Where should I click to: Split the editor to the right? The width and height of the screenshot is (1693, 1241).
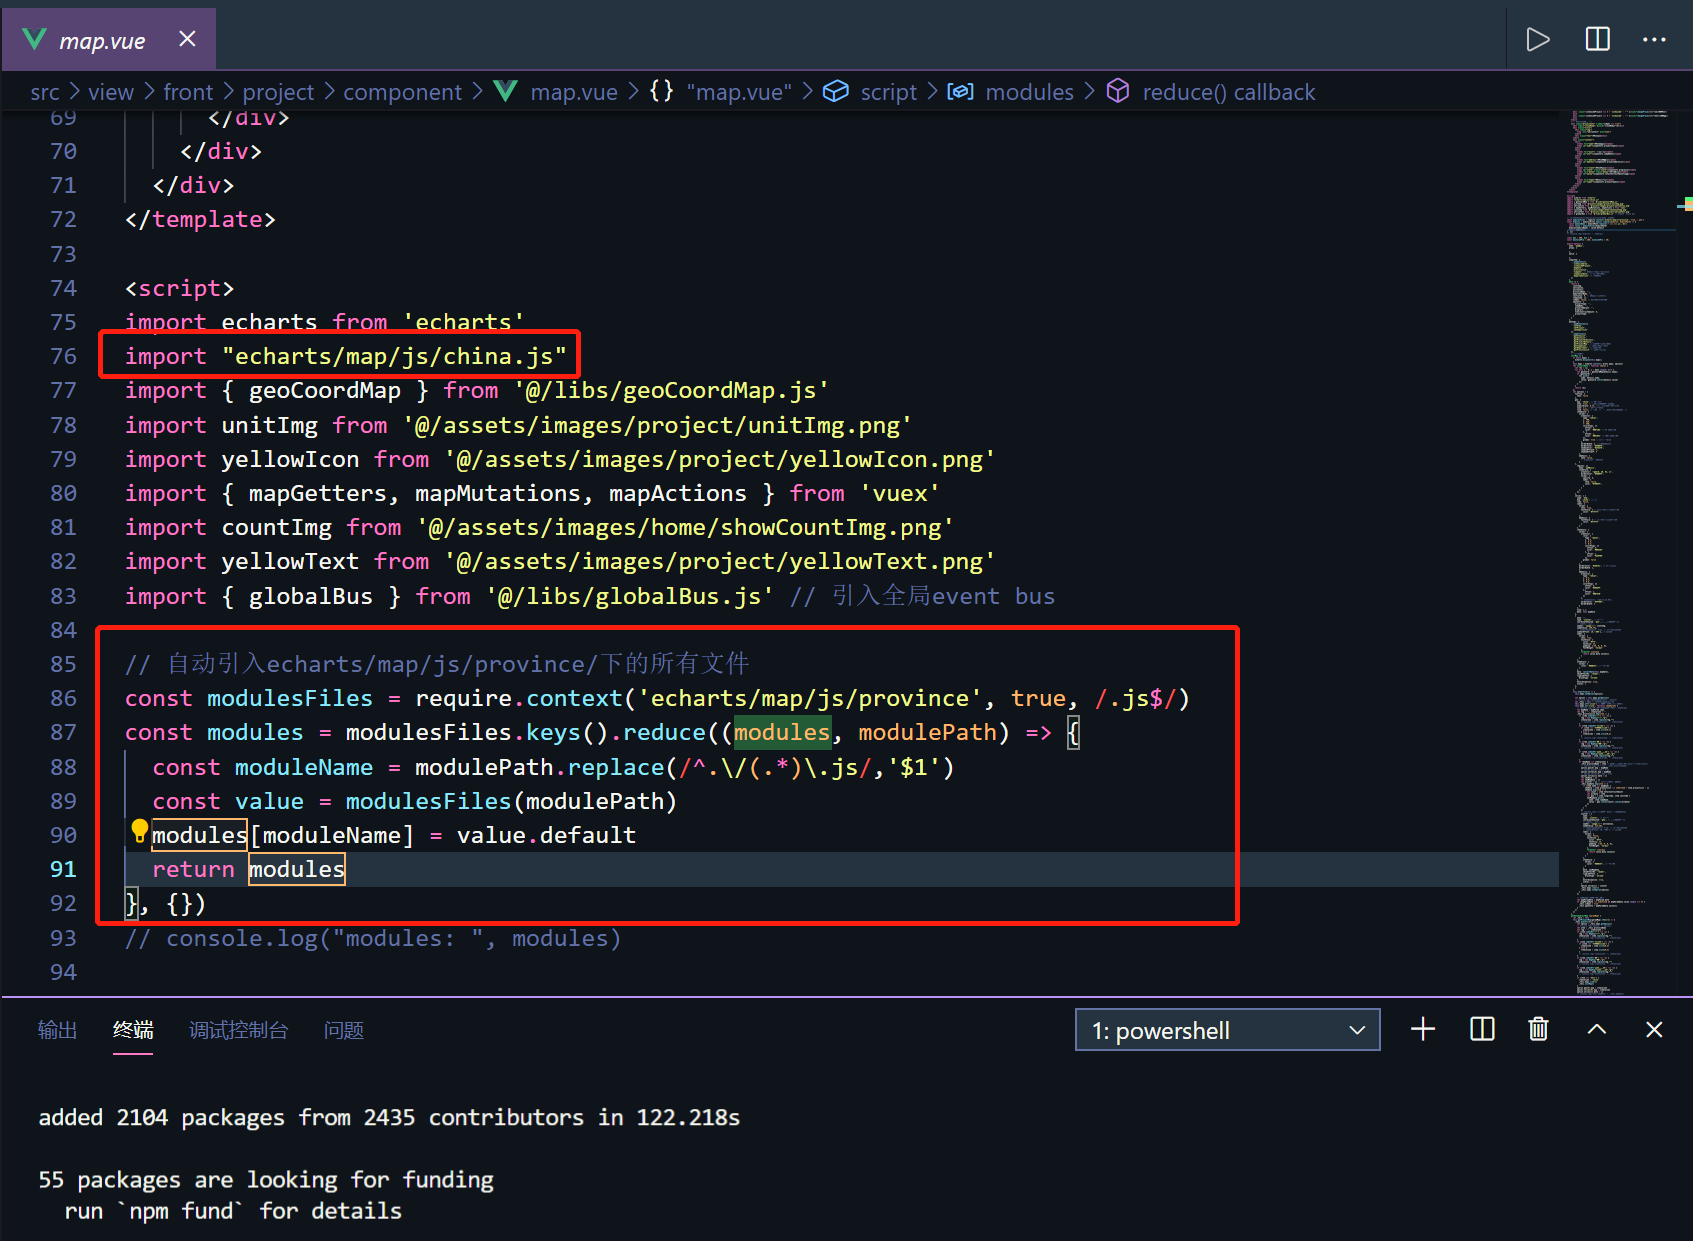tap(1598, 39)
